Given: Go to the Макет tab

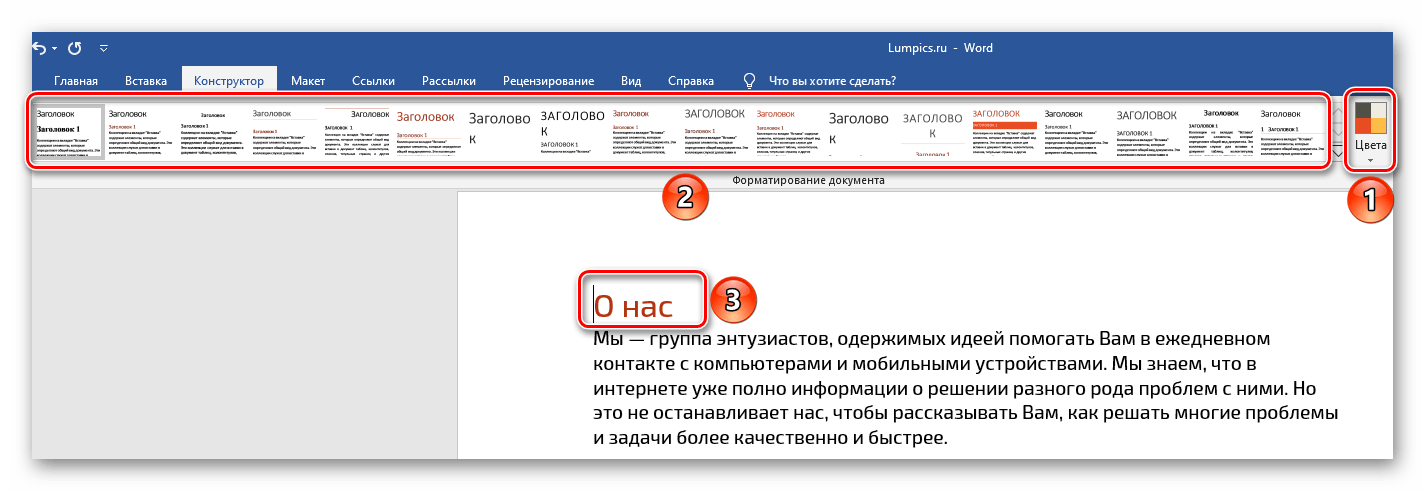Looking at the screenshot, I should tap(308, 81).
